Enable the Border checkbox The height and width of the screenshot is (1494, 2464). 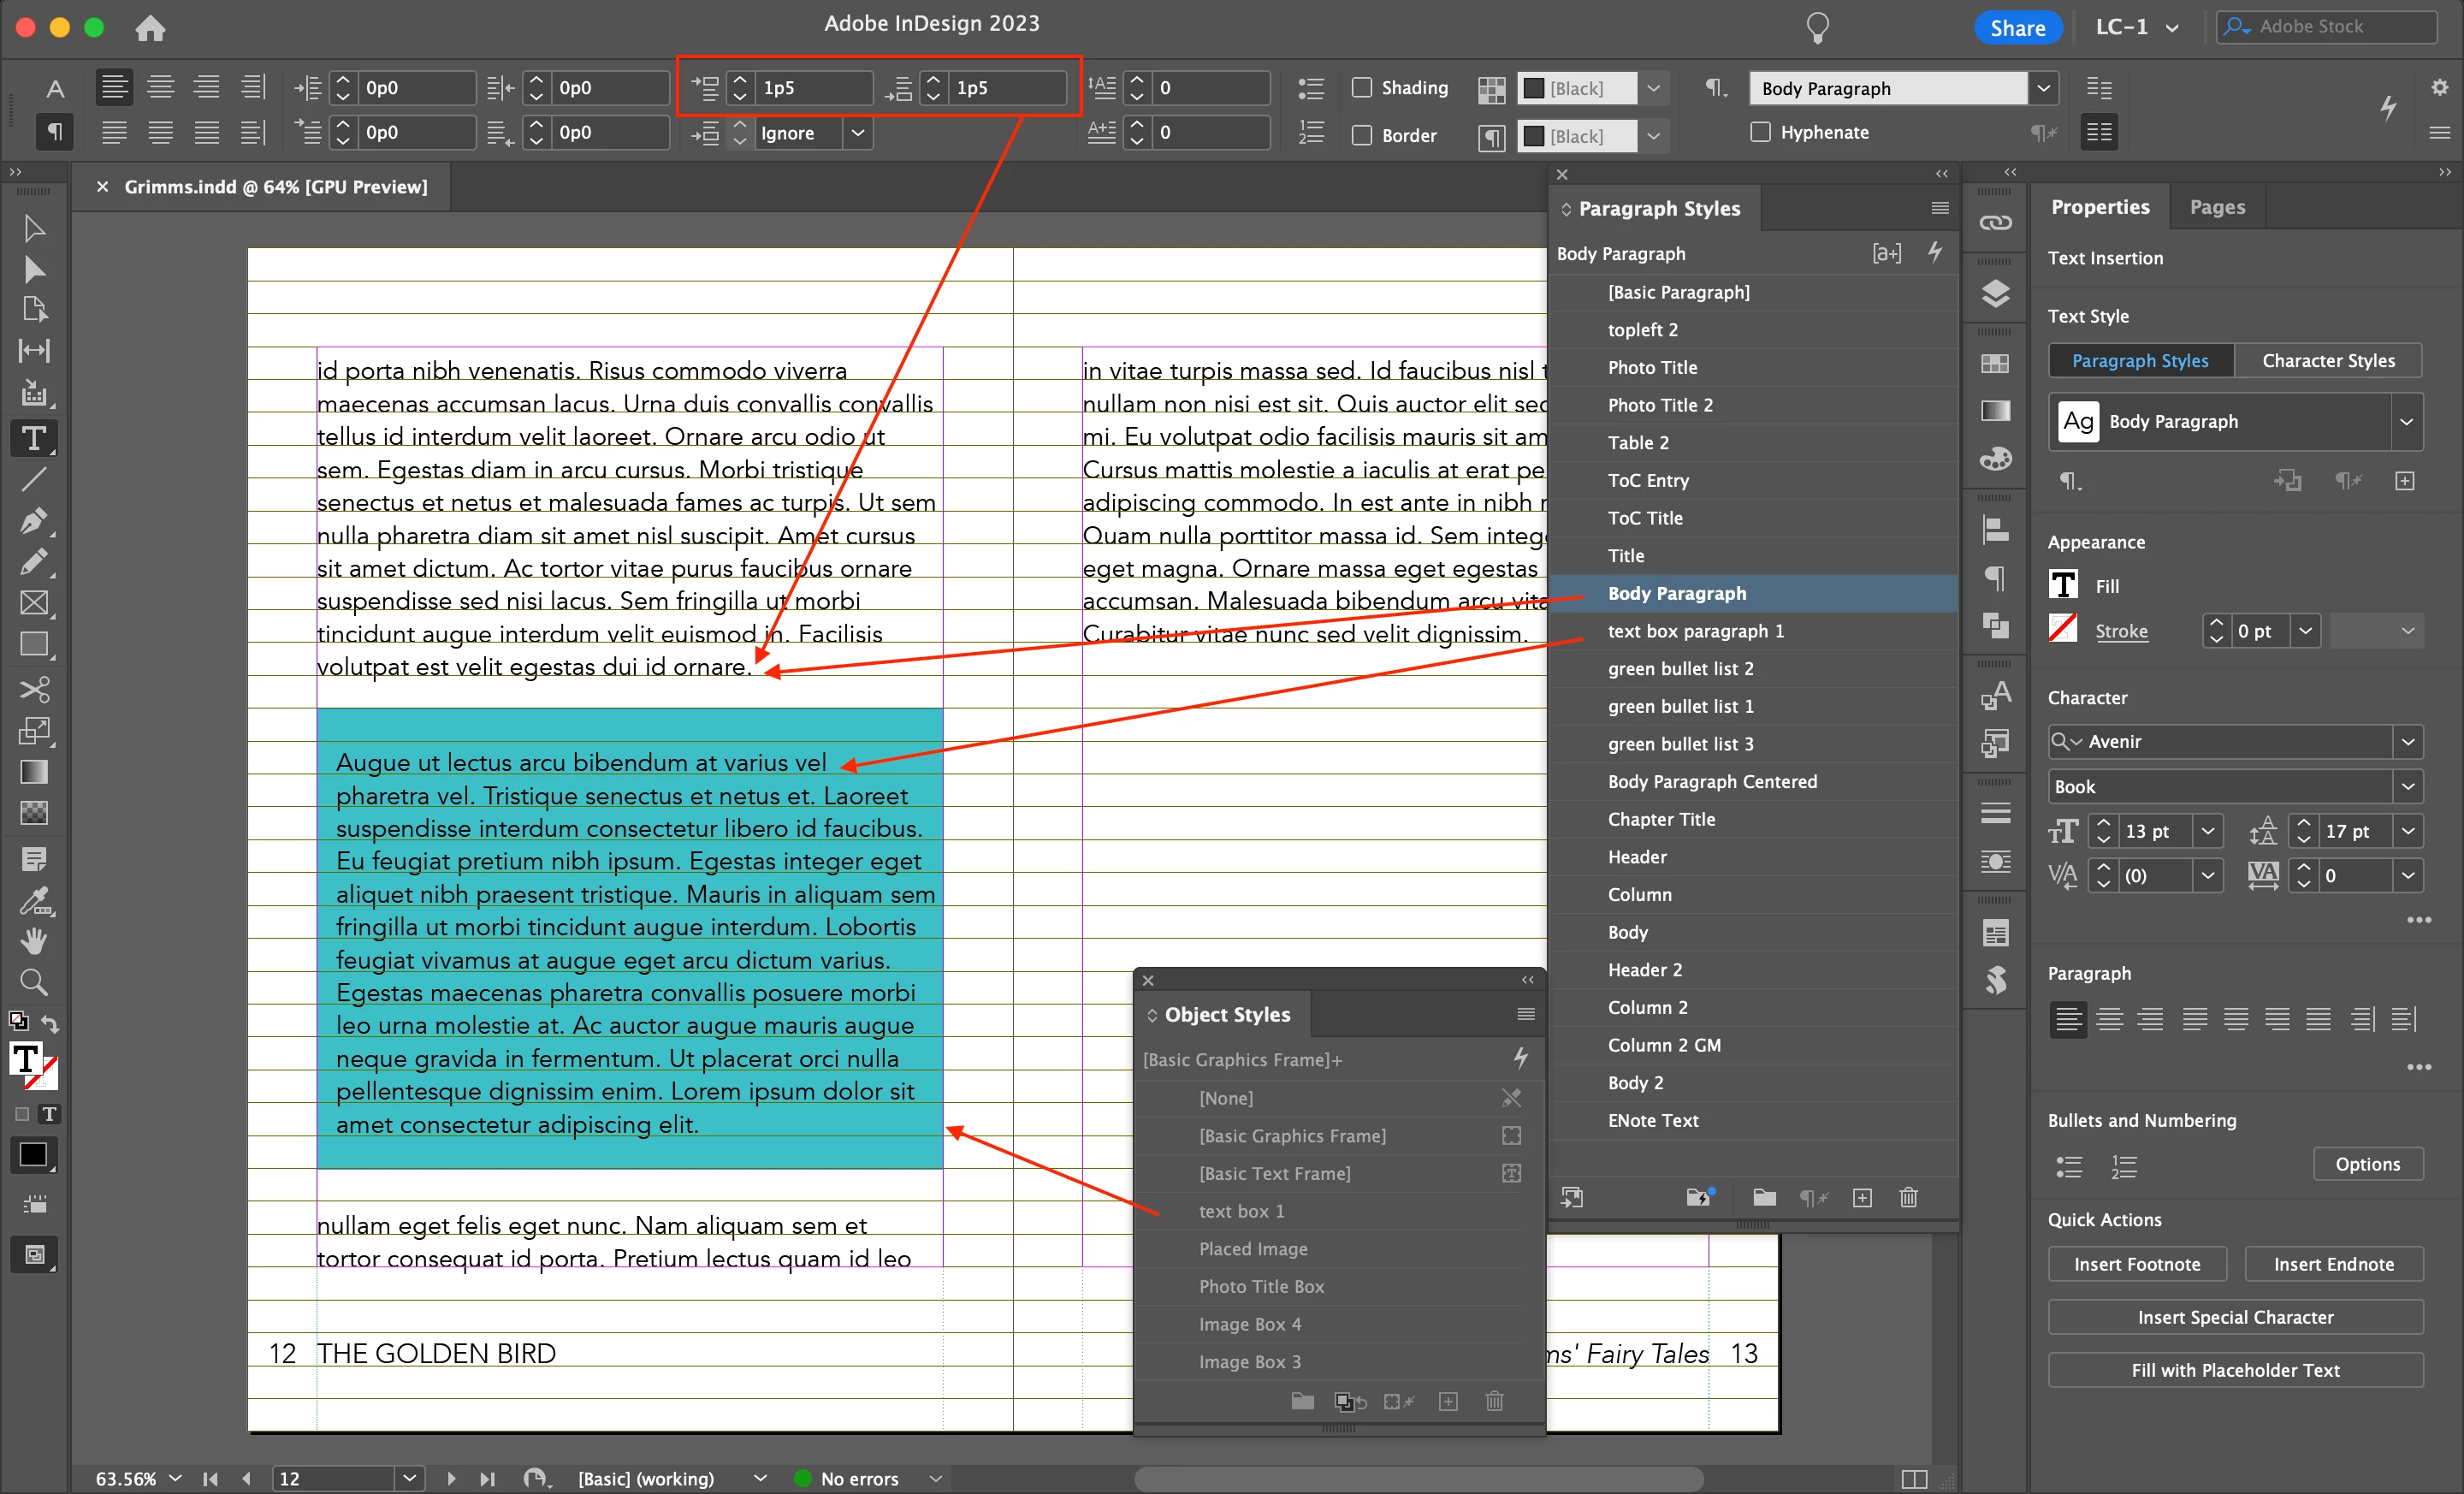click(1361, 135)
